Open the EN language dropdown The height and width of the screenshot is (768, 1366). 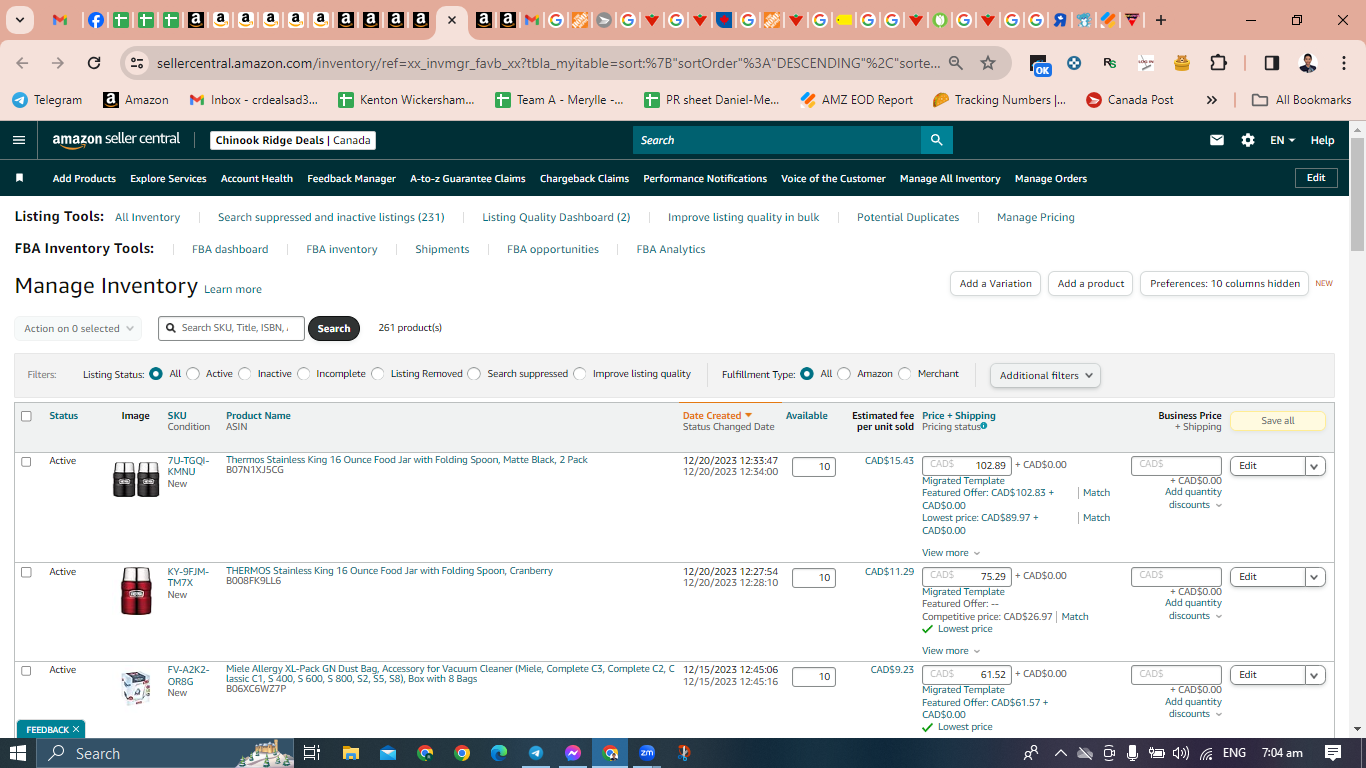tap(1283, 140)
